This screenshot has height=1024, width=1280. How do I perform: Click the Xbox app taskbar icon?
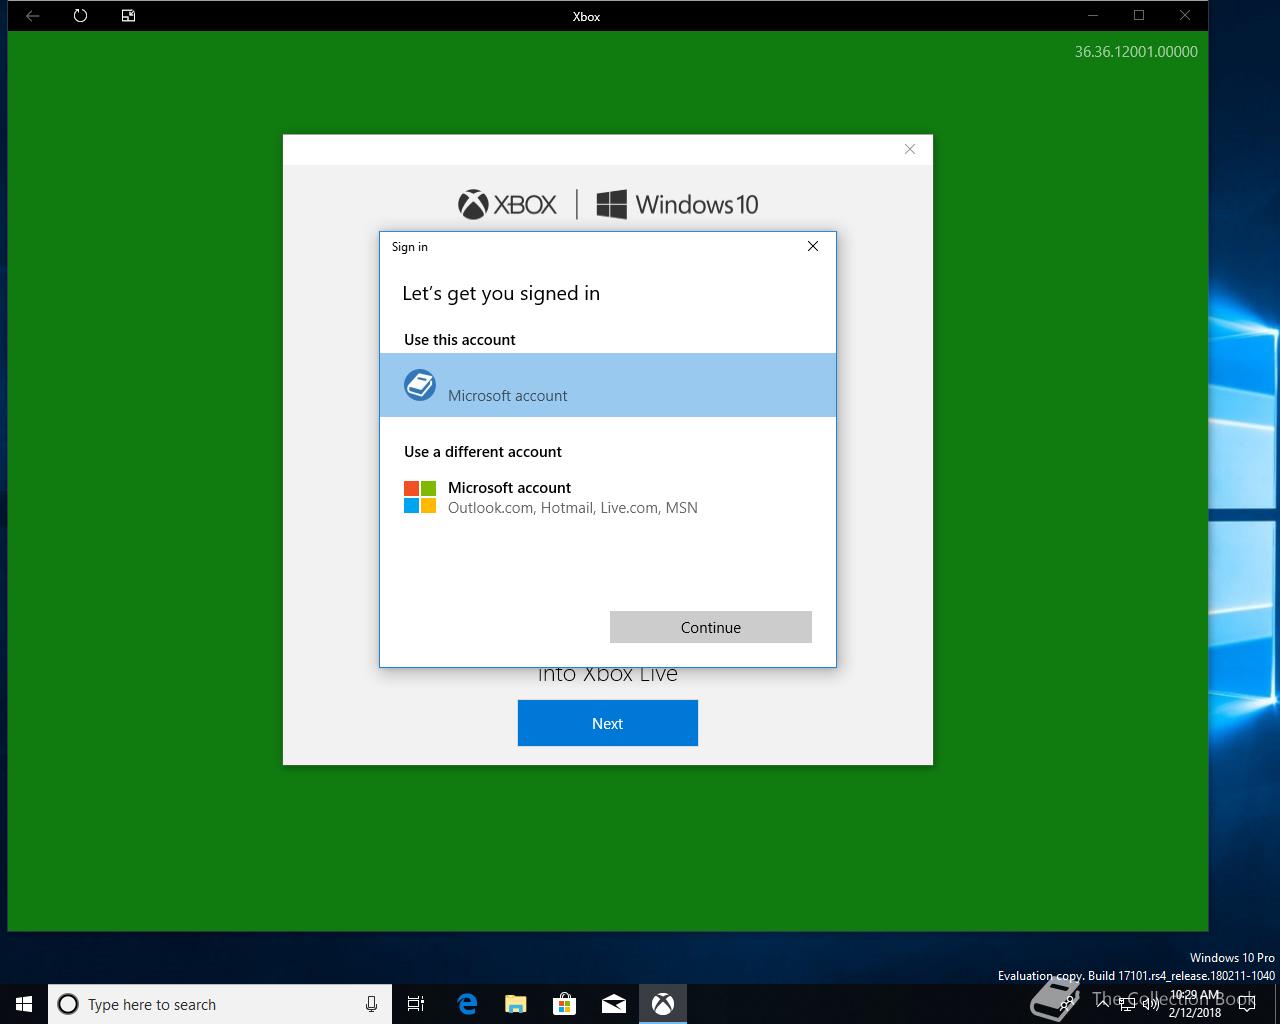(x=663, y=1004)
